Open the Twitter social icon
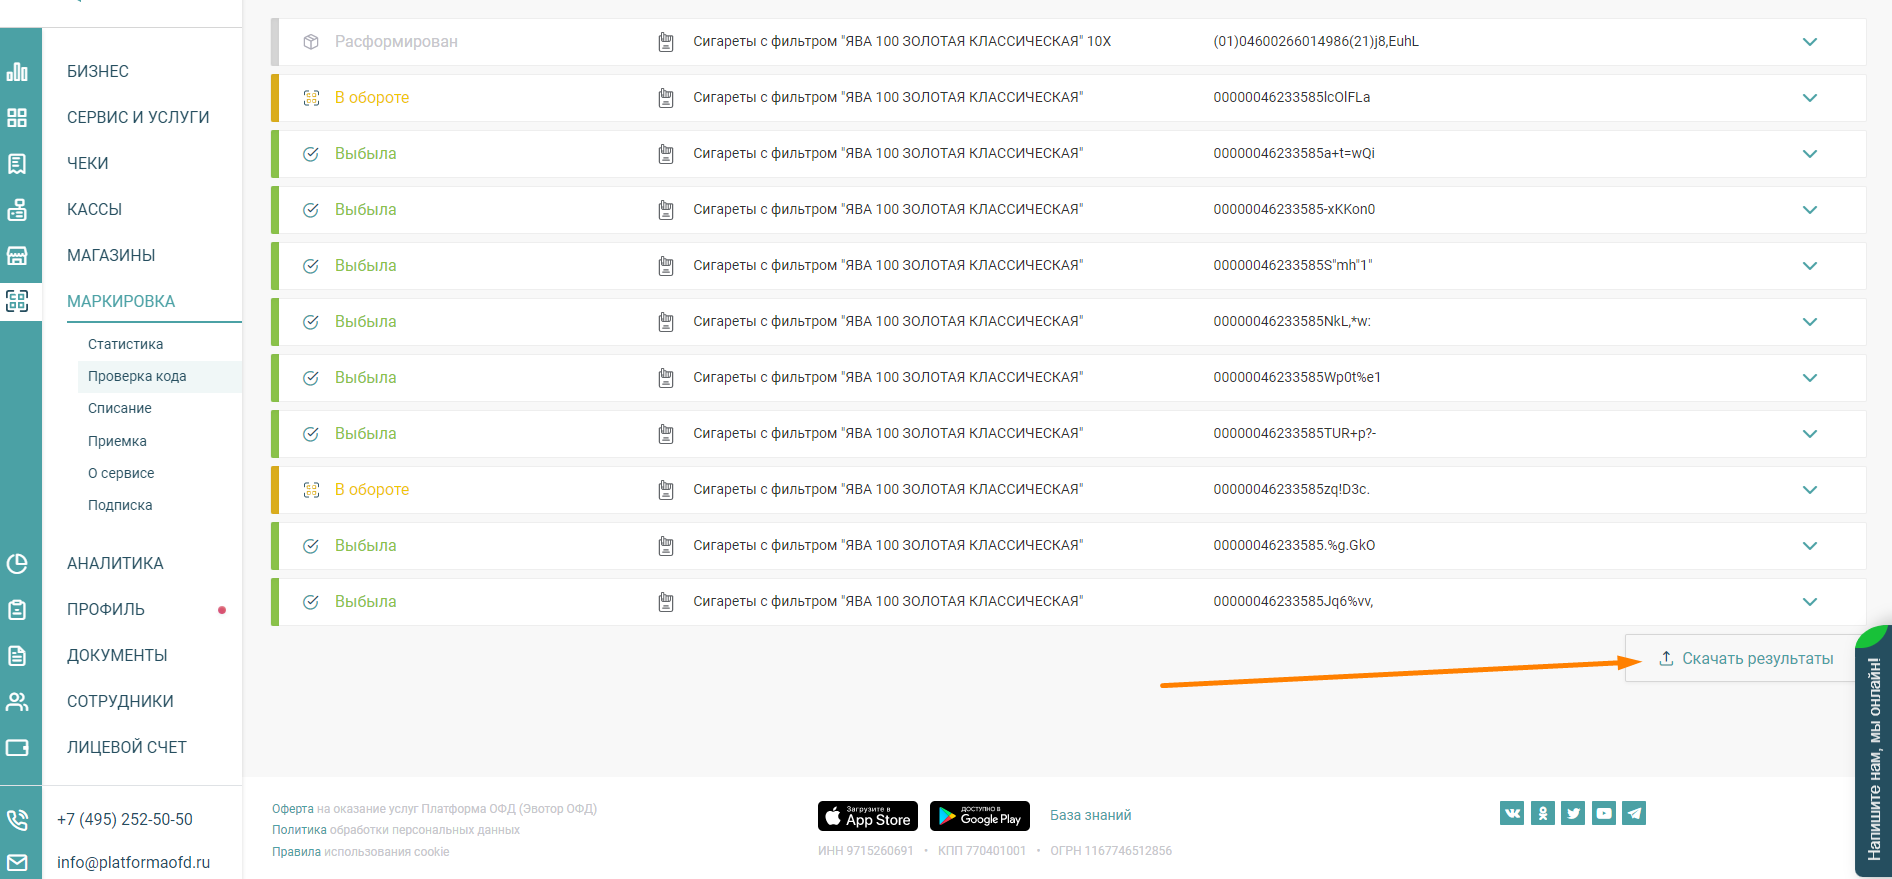The height and width of the screenshot is (879, 1892). (x=1573, y=813)
